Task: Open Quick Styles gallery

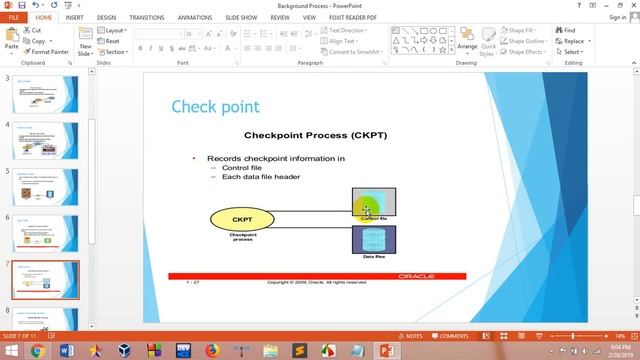Action: [488, 42]
